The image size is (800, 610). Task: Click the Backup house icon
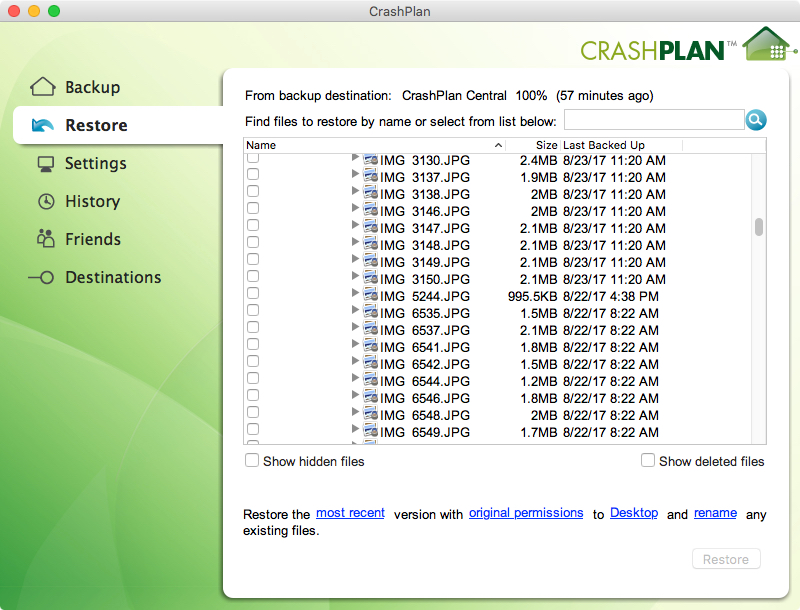tap(43, 87)
